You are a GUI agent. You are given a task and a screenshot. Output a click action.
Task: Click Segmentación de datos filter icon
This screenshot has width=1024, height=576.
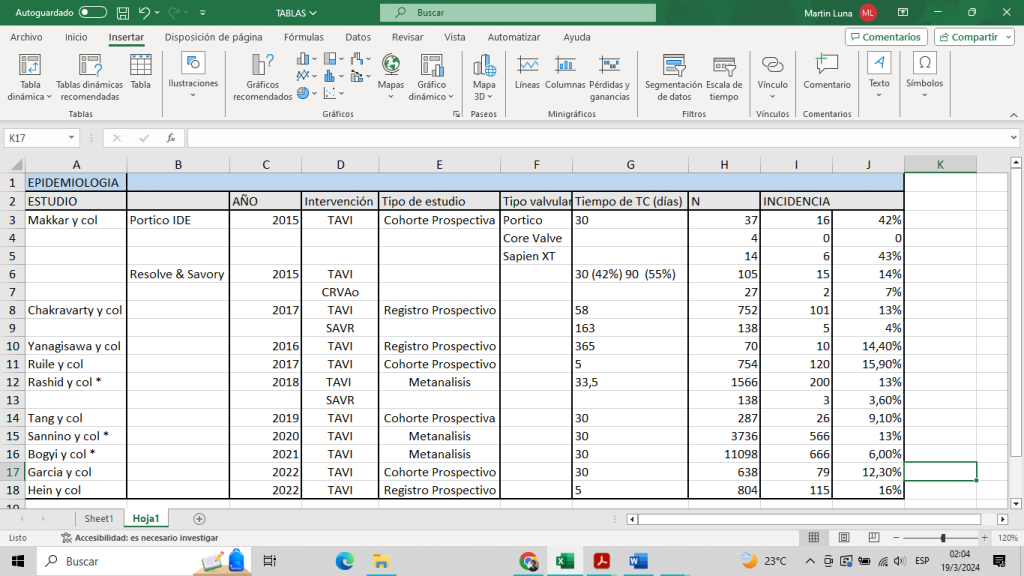click(x=673, y=66)
